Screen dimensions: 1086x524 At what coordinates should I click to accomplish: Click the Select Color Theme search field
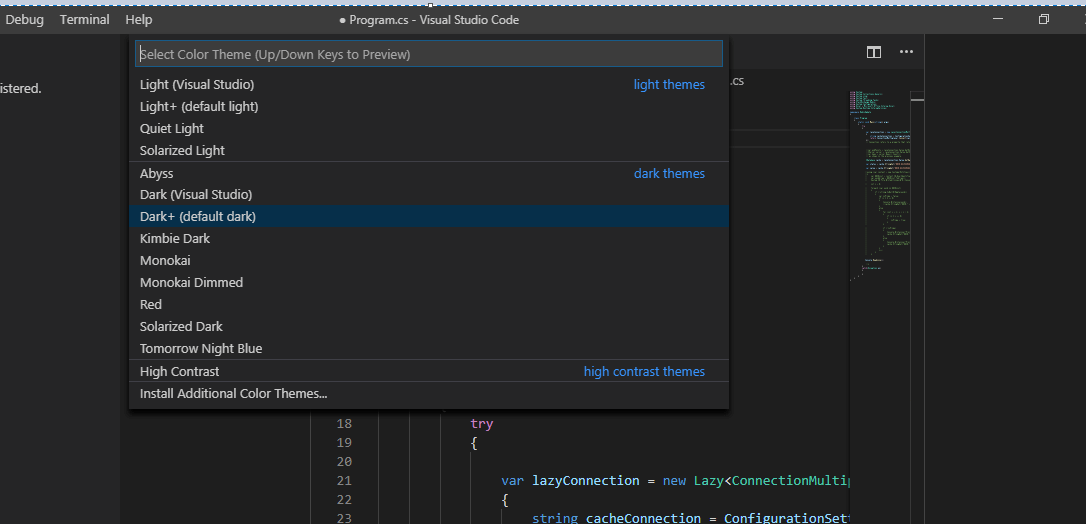point(428,54)
